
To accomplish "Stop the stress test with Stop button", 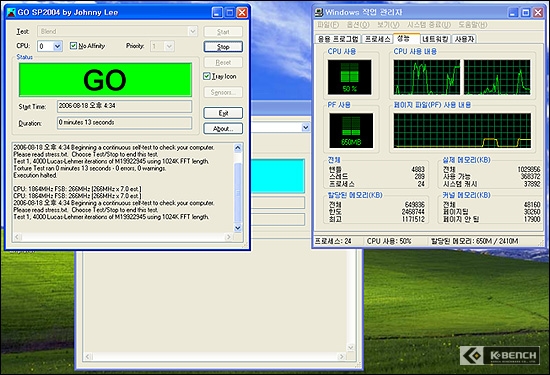I will pos(223,47).
